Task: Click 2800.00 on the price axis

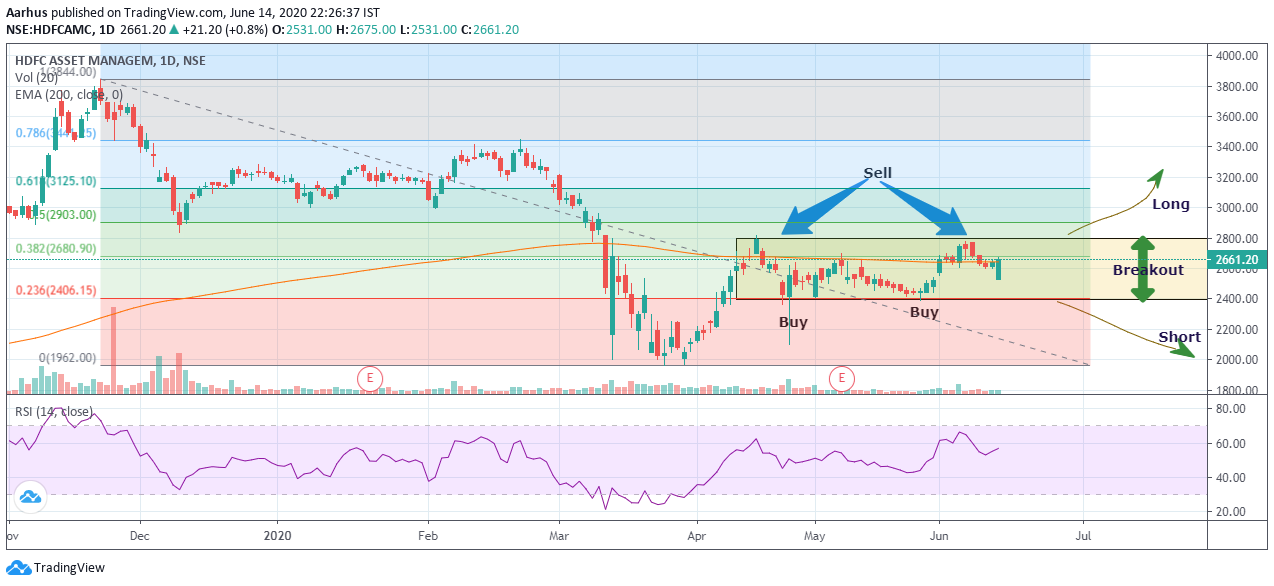Action: click(1239, 238)
